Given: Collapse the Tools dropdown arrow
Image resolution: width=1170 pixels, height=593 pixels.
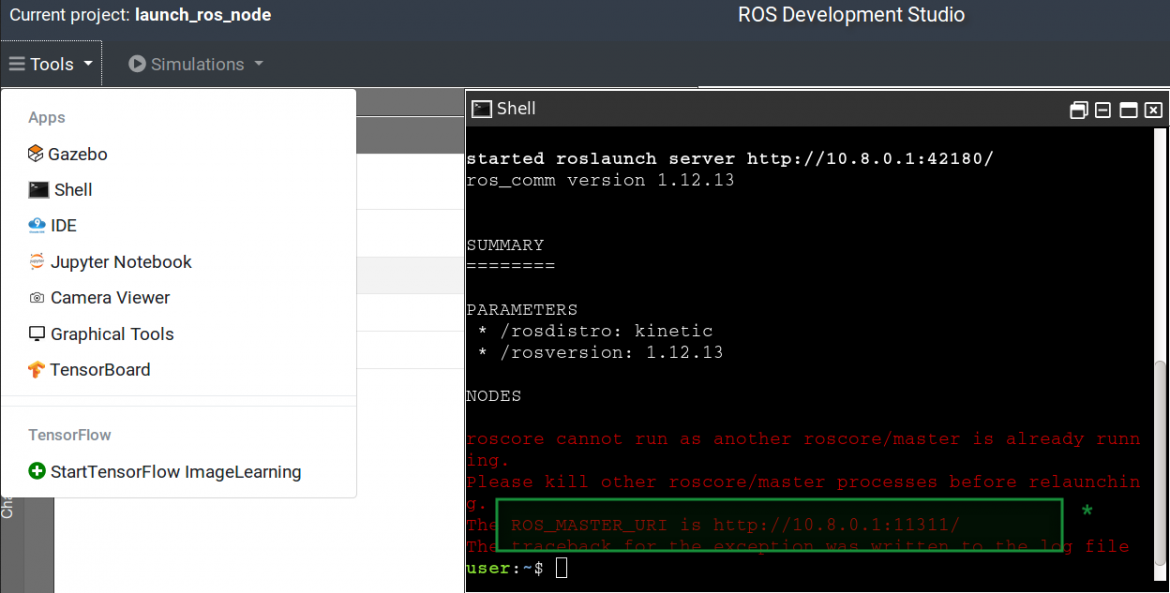Looking at the screenshot, I should tap(88, 64).
